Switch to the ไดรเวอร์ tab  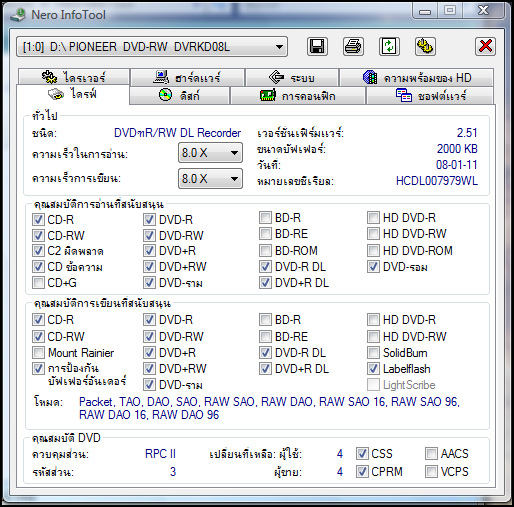point(74,77)
